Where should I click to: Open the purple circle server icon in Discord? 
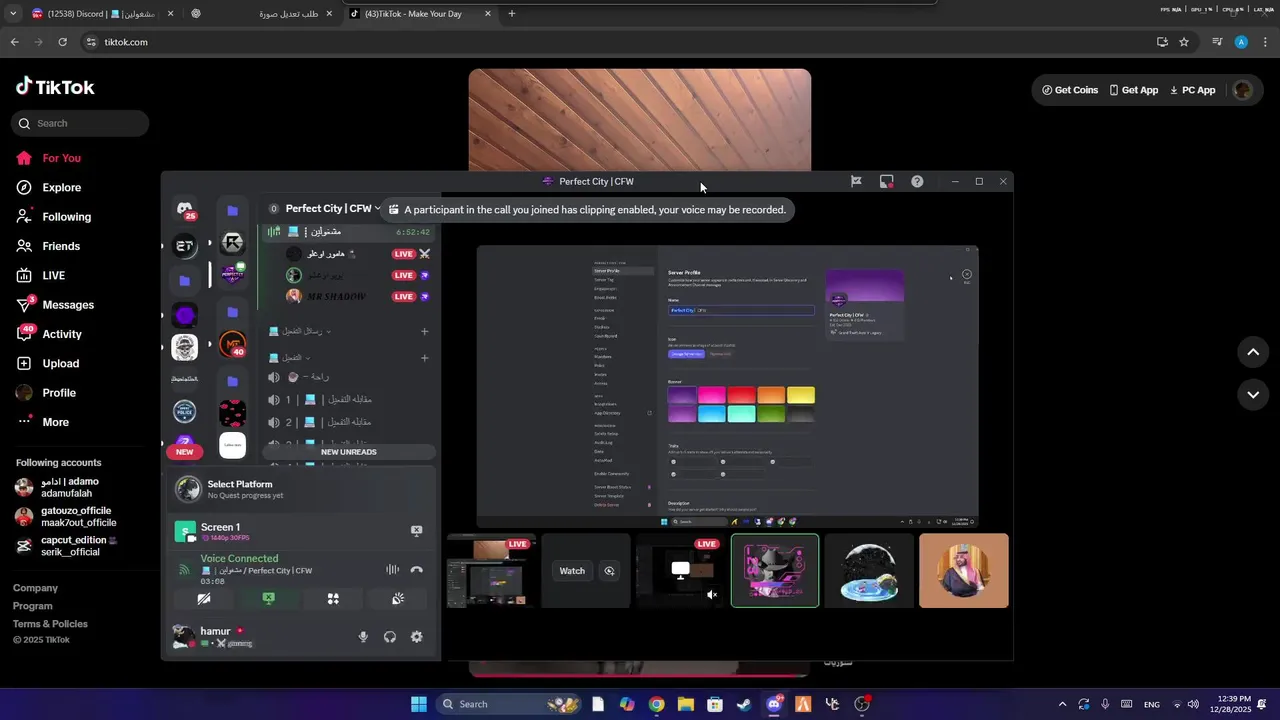[x=185, y=316]
